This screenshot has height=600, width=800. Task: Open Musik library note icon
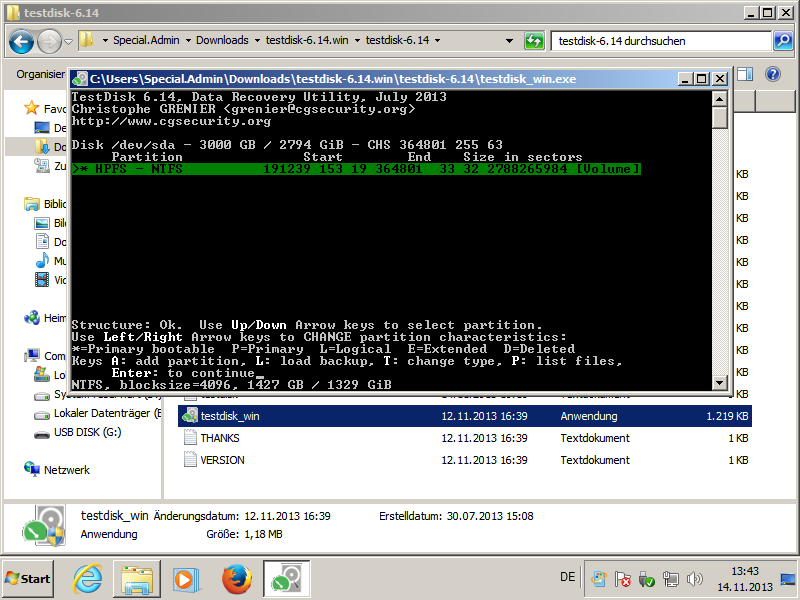pos(42,260)
